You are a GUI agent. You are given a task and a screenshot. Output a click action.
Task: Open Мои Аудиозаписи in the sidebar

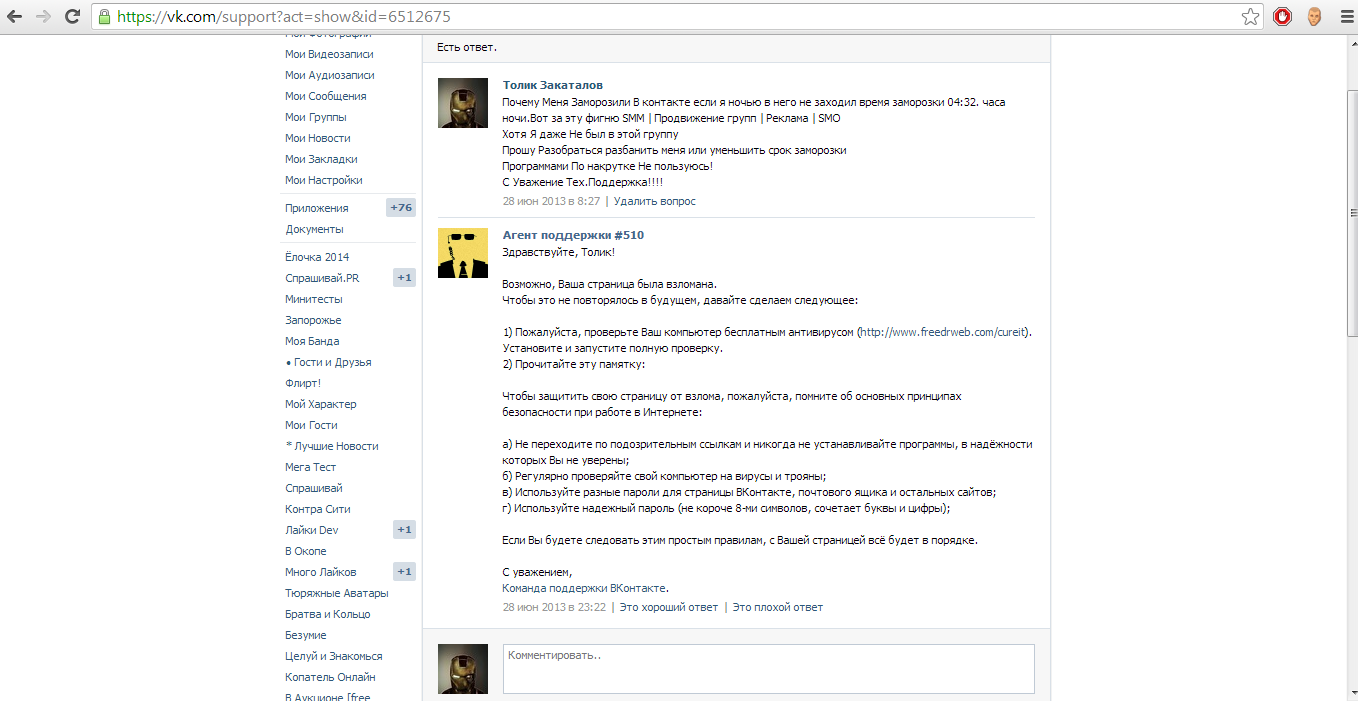(x=330, y=75)
